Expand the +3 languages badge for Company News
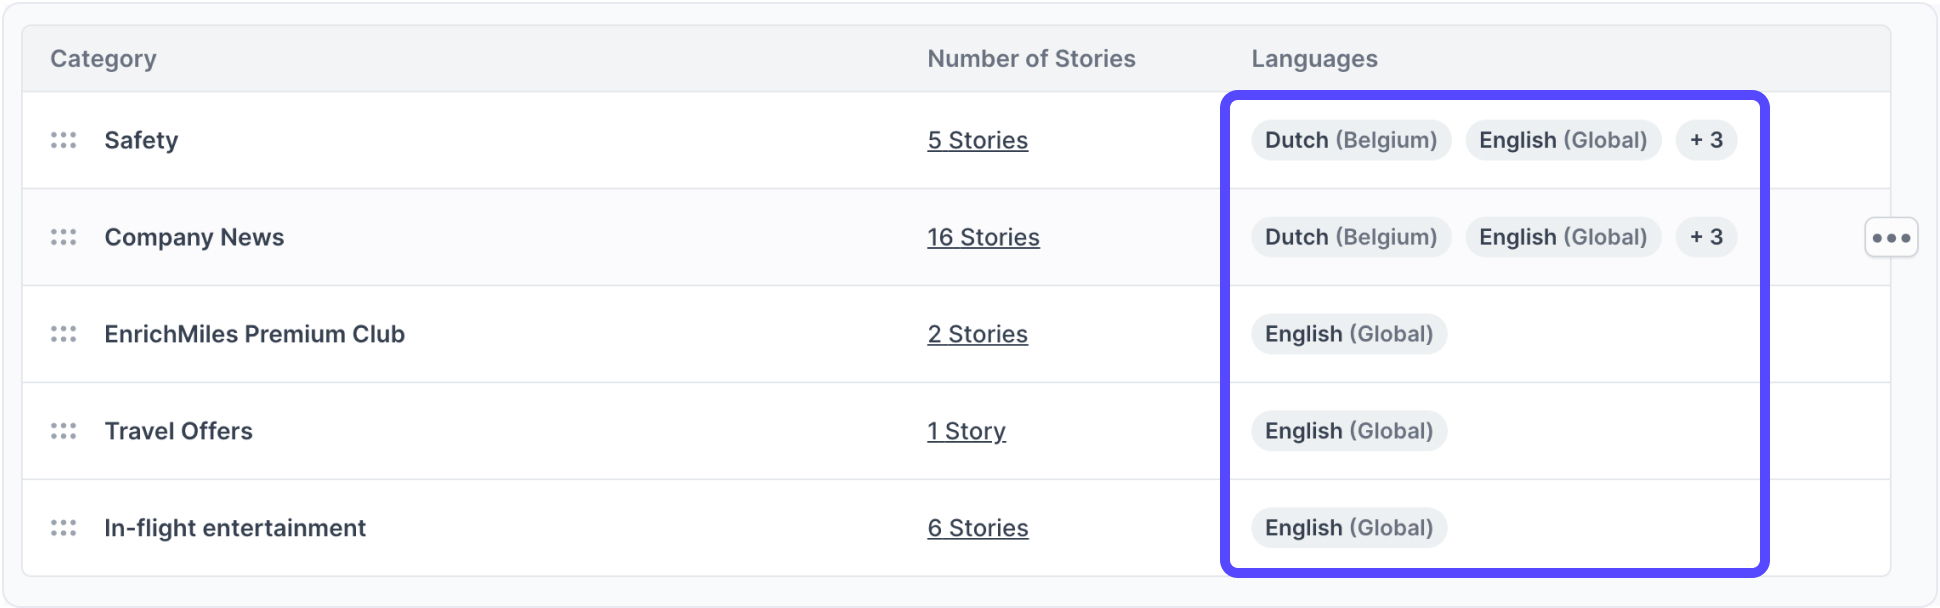 (x=1706, y=237)
